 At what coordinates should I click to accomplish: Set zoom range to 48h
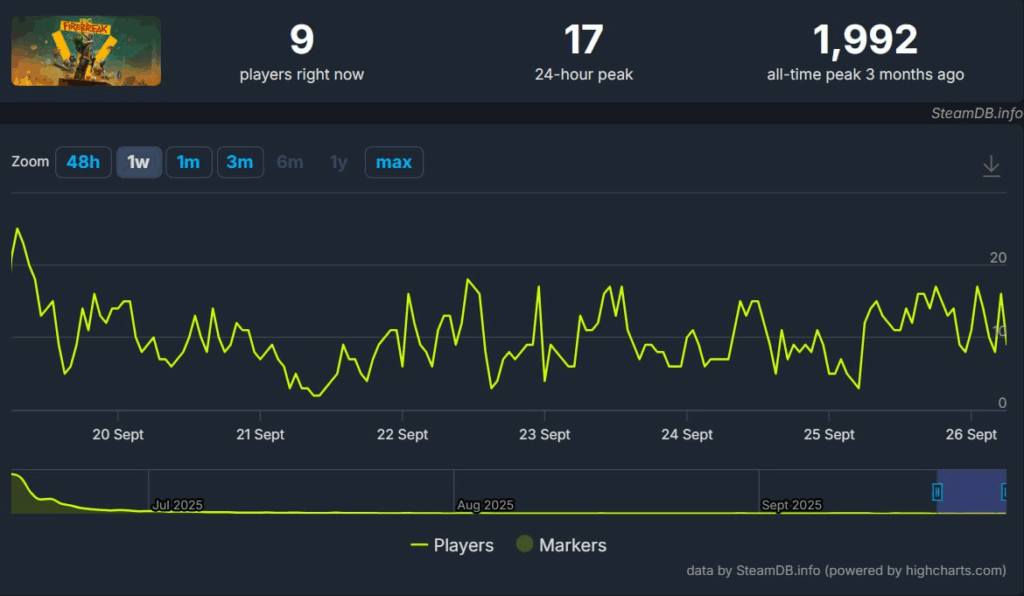point(83,162)
